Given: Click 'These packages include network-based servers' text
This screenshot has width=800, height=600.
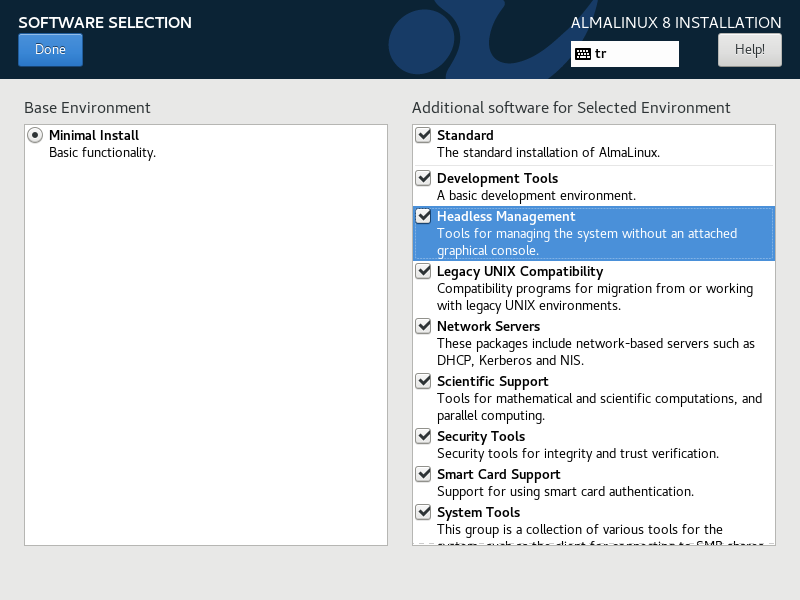Looking at the screenshot, I should [596, 352].
